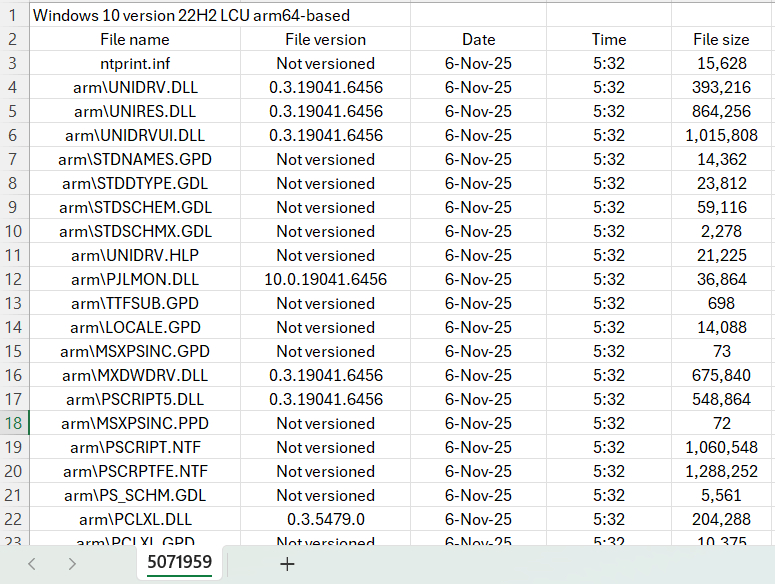Screen dimensions: 775x584
Task: Select cell 'arm\PS_SCHM.GDL'
Action: (x=135, y=496)
